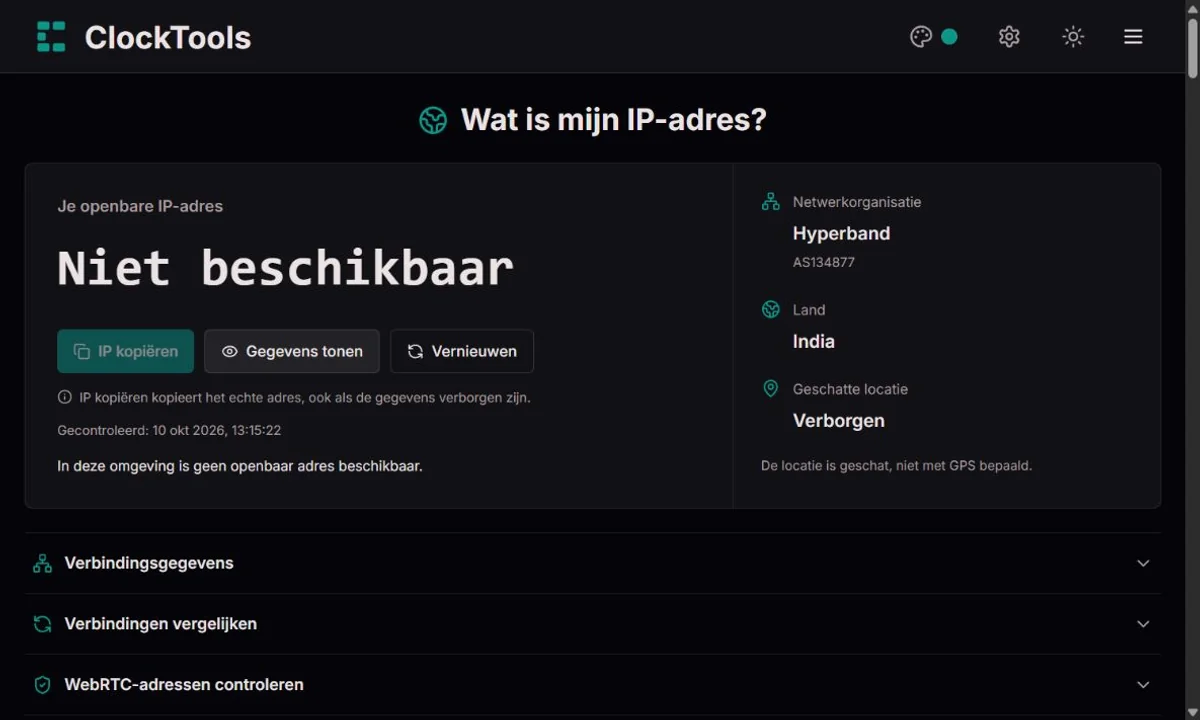Expand Verbindingen vergelijken with its chevron
The height and width of the screenshot is (720, 1200).
(x=1143, y=624)
